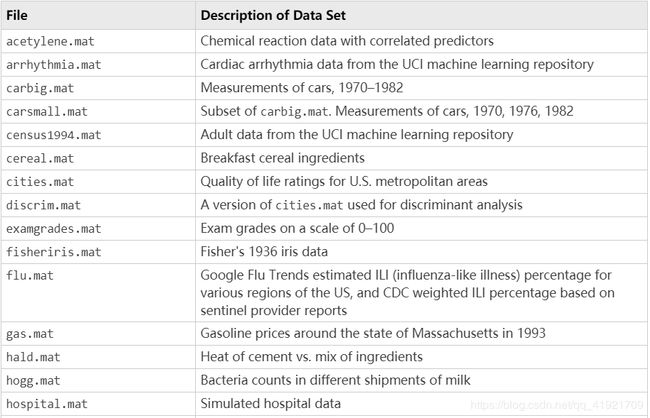Screen dimensions: 650x418
Task: Select census1994.mat file name
Action: tap(53, 135)
